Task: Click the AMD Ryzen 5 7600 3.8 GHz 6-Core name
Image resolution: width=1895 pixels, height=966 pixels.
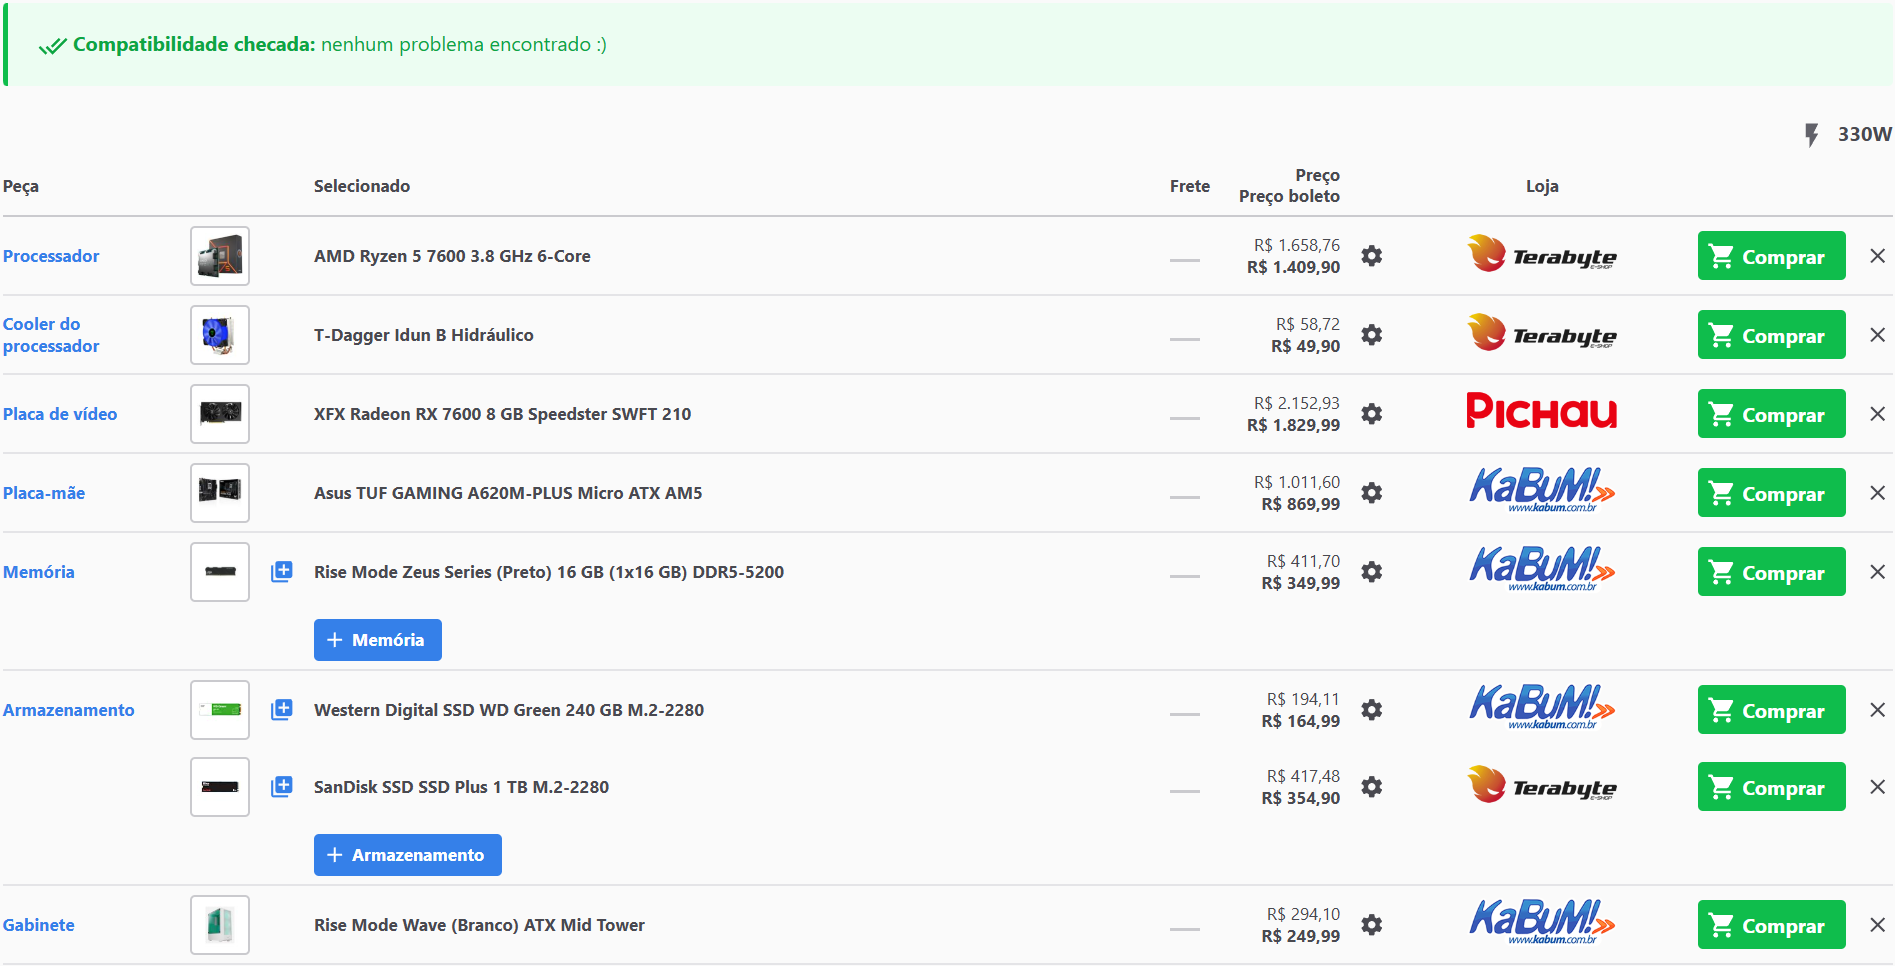Action: click(452, 256)
